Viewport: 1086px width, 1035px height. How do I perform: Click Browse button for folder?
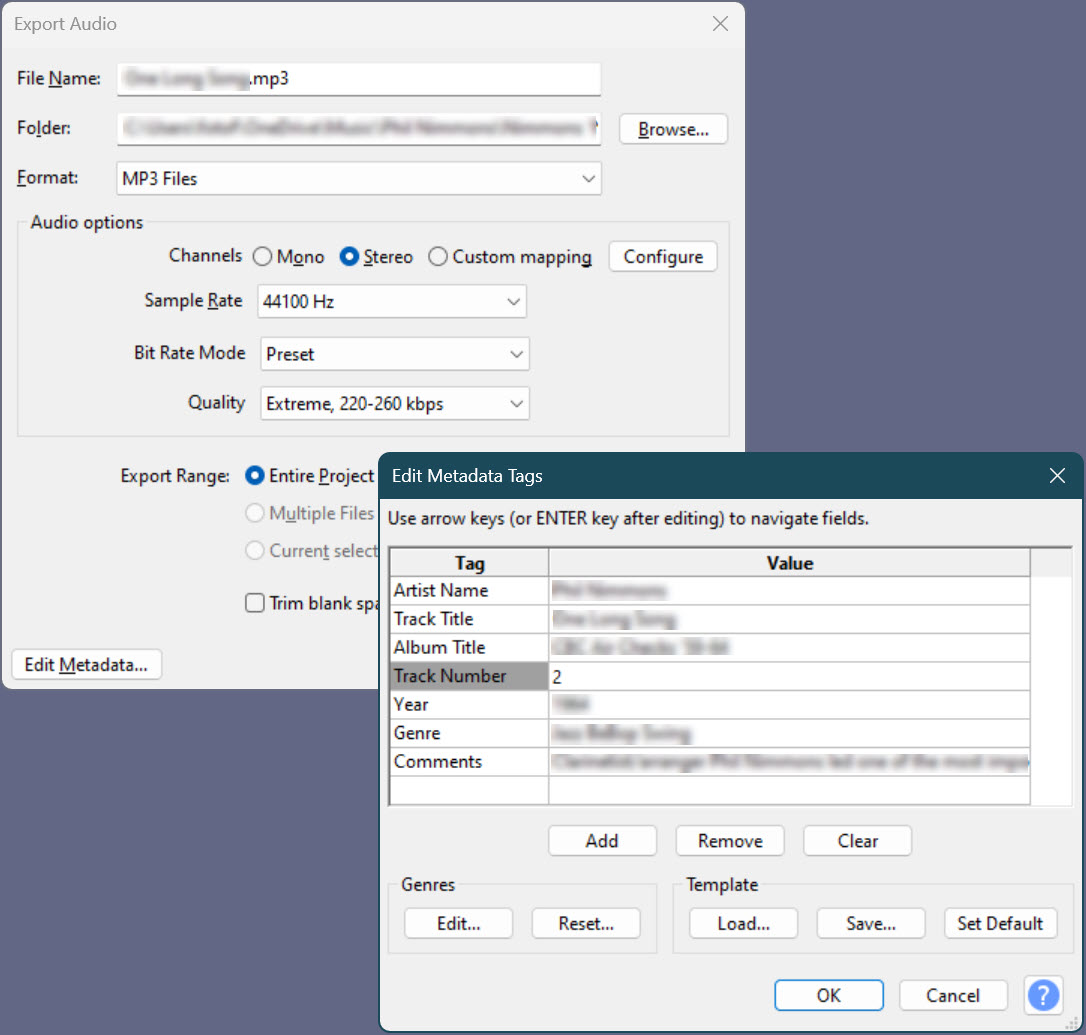click(x=673, y=129)
